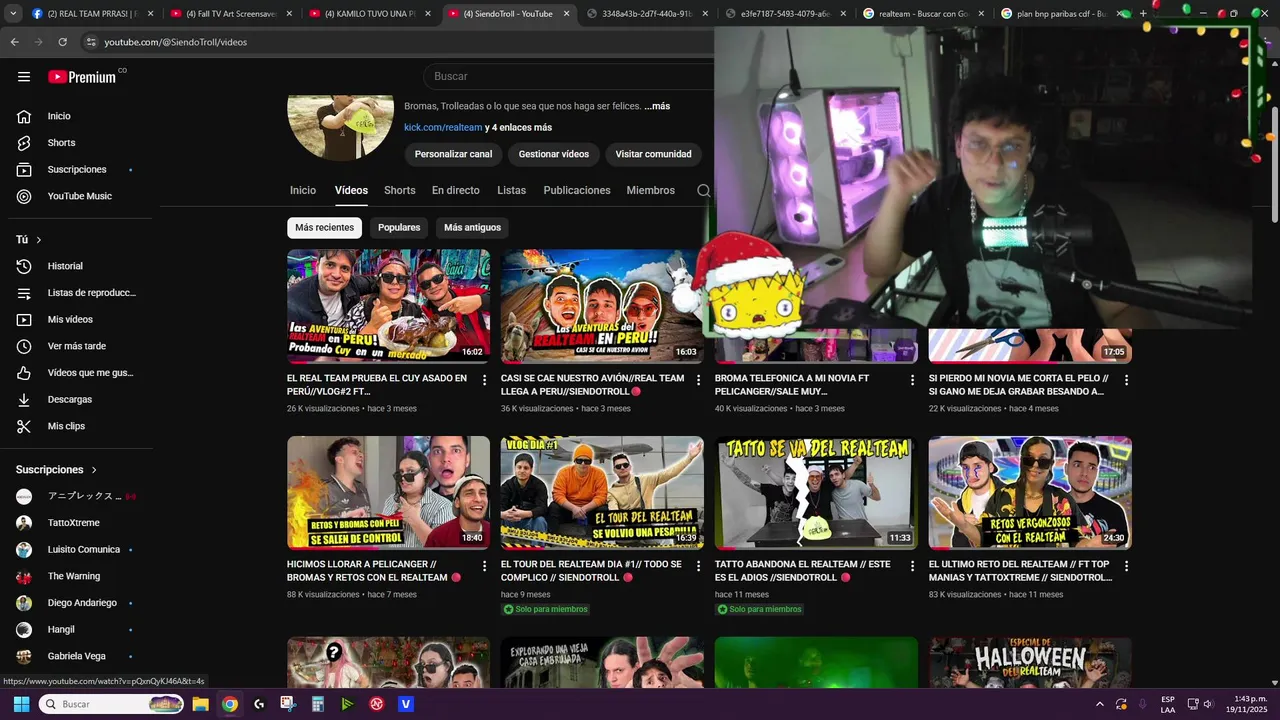This screenshot has height=720, width=1280.
Task: Reload the page with browser refresh icon
Action: click(62, 42)
